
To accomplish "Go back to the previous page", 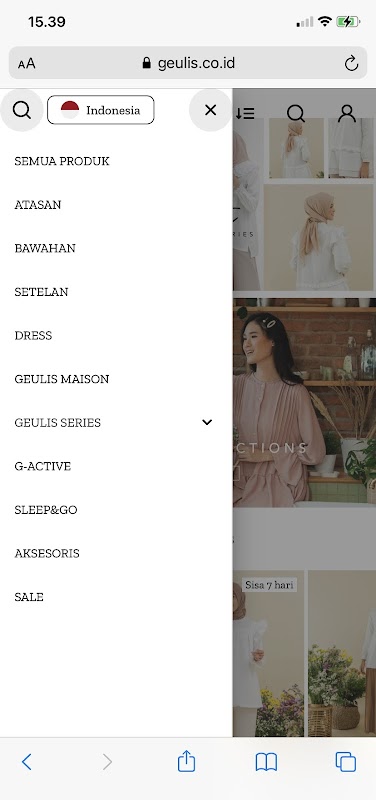I will pyautogui.click(x=27, y=762).
